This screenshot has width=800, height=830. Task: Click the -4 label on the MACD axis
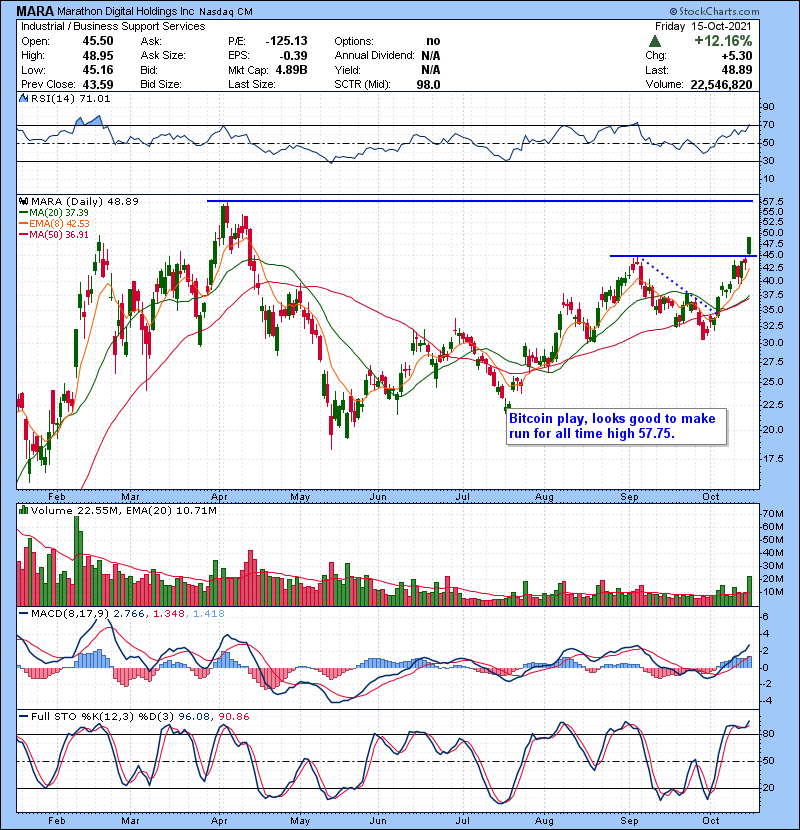pyautogui.click(x=765, y=701)
